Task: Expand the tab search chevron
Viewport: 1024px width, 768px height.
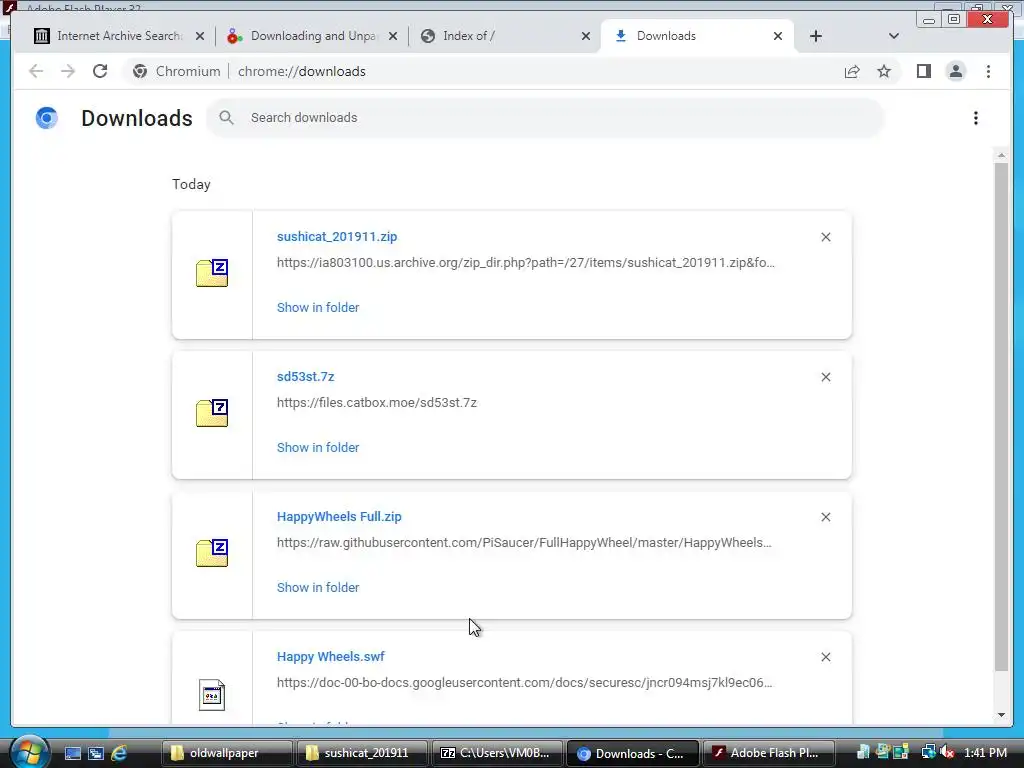Action: coord(894,36)
